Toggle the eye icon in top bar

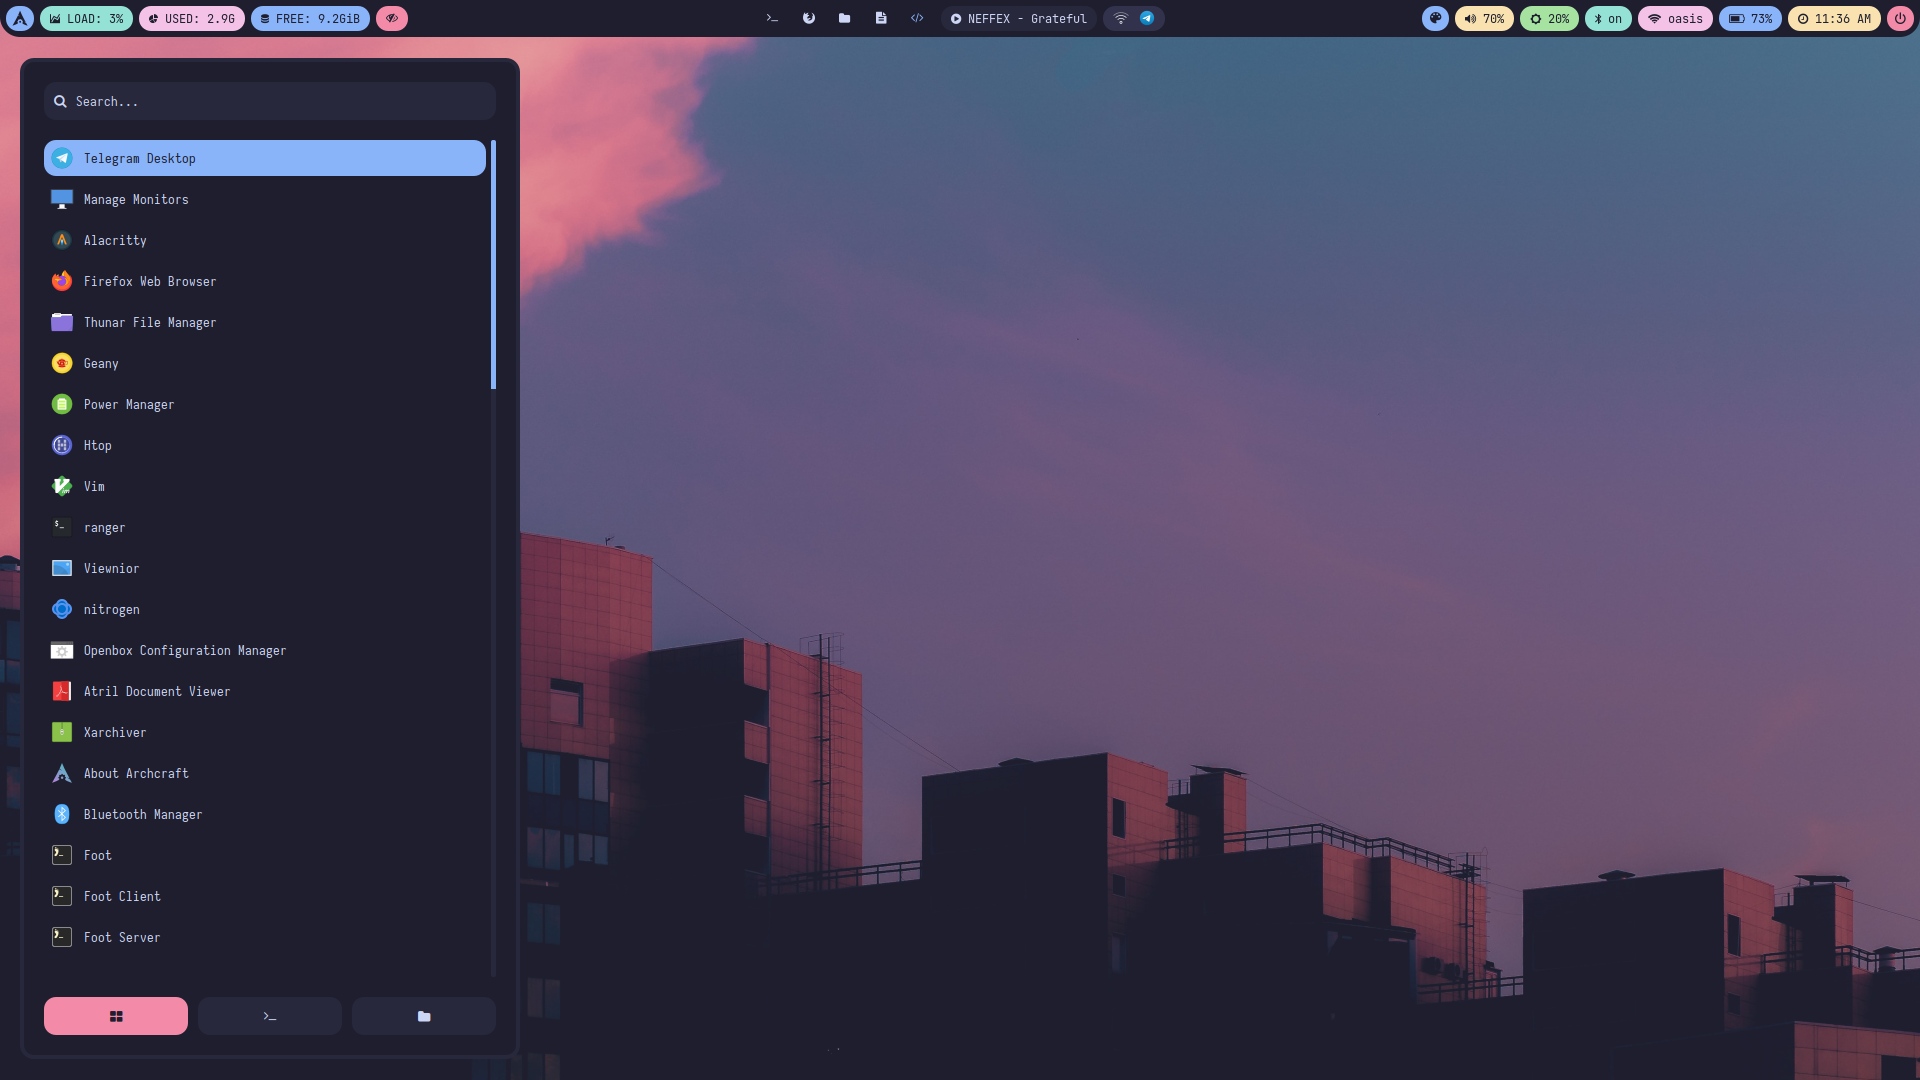(392, 18)
